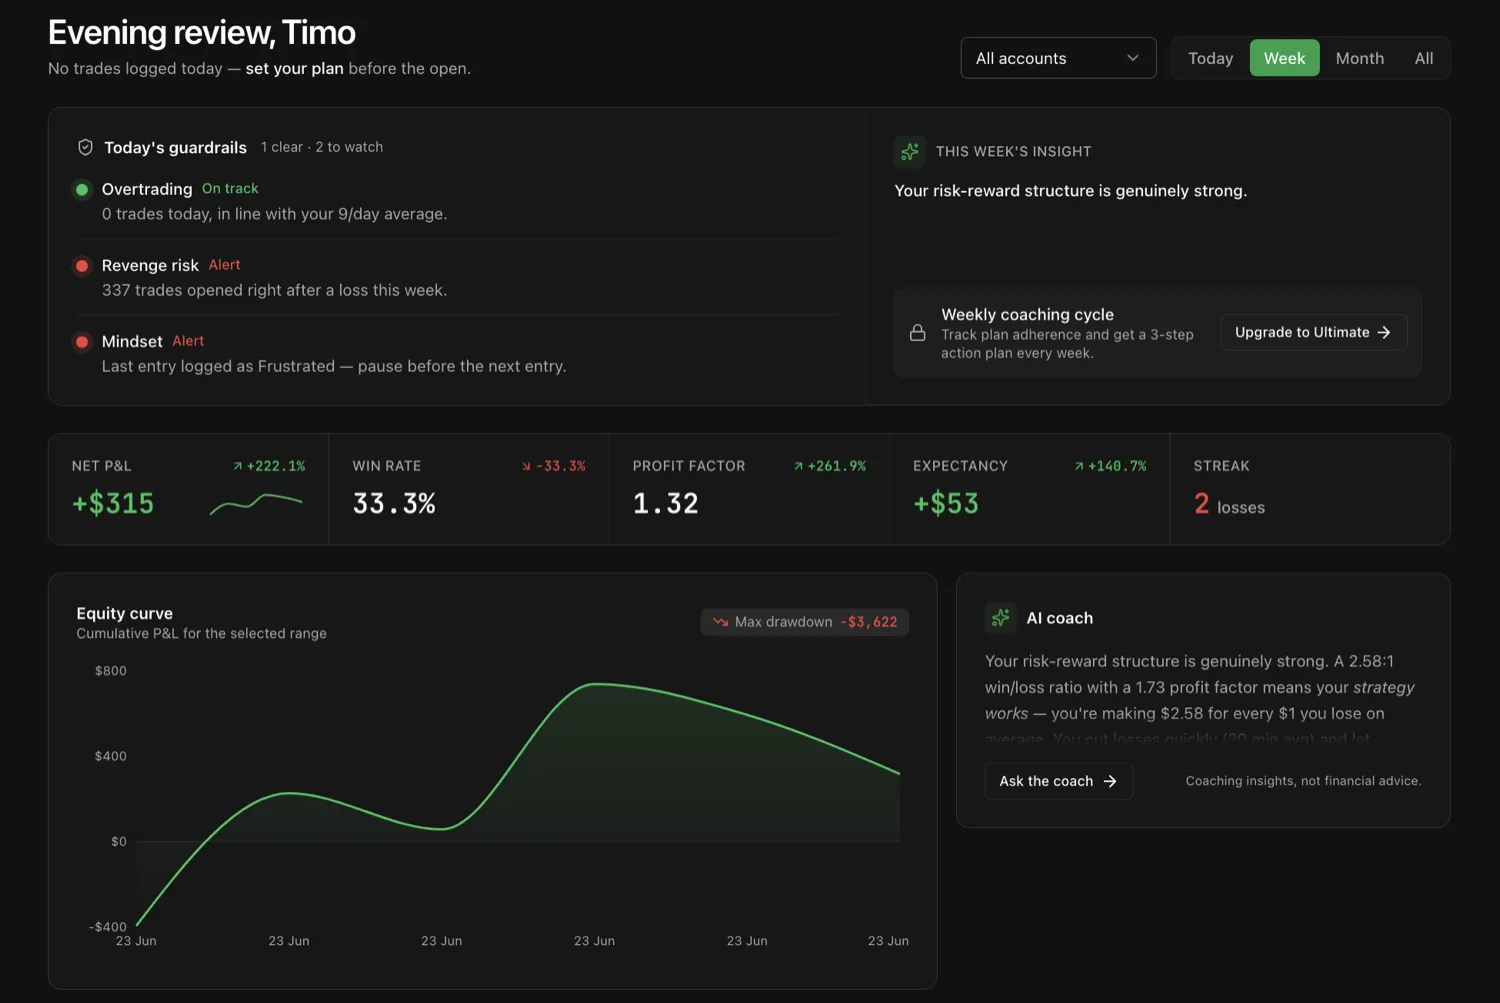Click the guardrails shield icon

[x=86, y=147]
